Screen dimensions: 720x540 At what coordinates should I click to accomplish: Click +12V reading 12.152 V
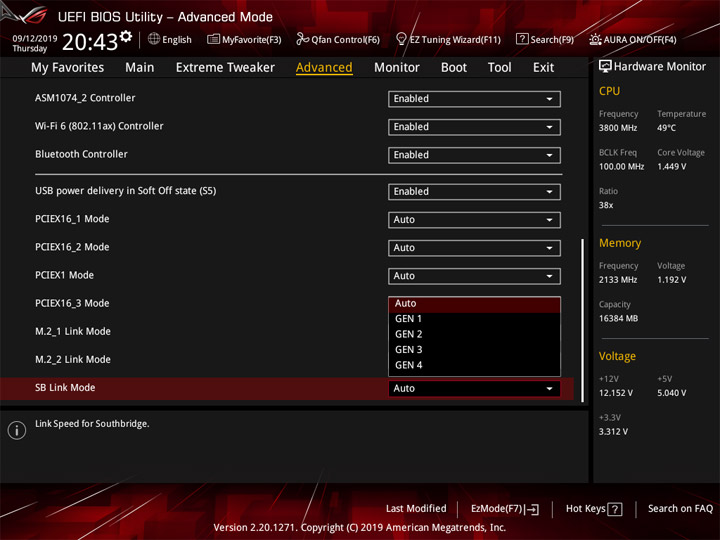click(616, 394)
